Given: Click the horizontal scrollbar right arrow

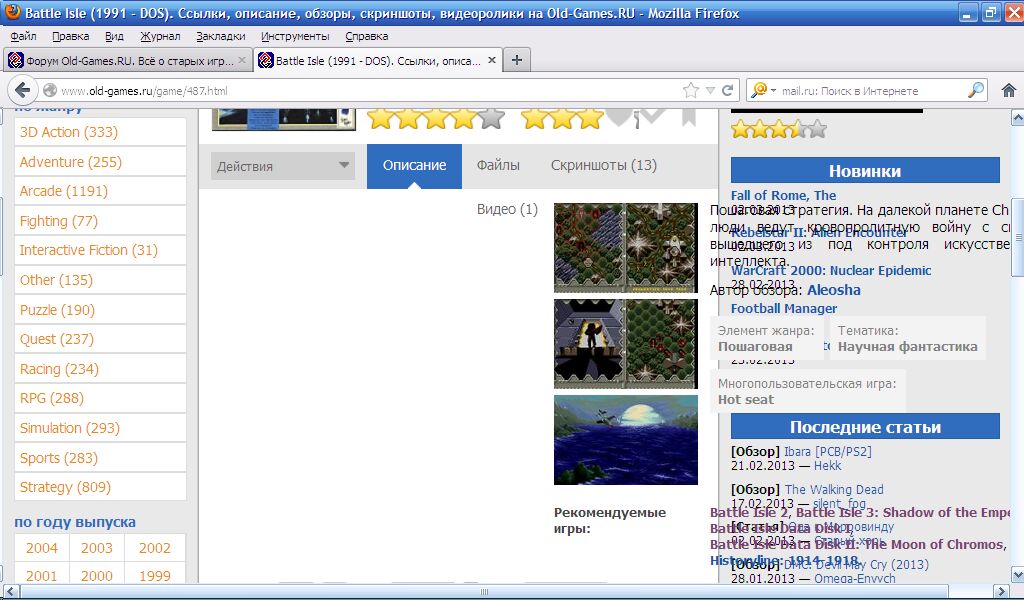Looking at the screenshot, I should coord(1002,592).
